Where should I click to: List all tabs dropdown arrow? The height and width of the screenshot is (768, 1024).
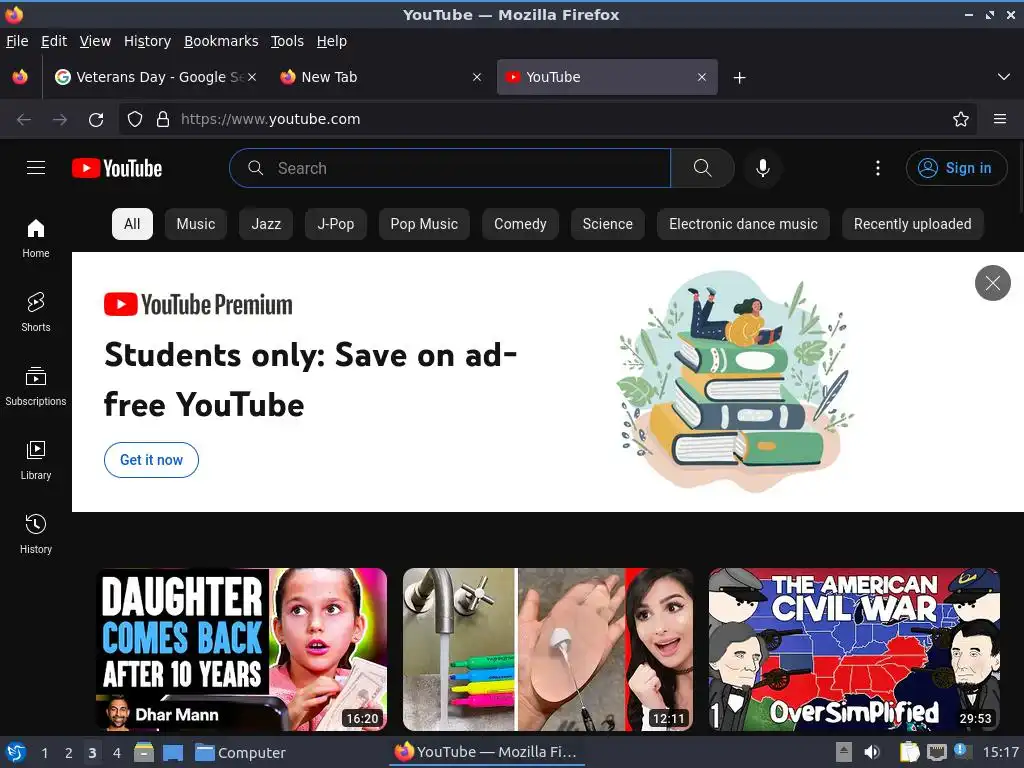click(1004, 77)
